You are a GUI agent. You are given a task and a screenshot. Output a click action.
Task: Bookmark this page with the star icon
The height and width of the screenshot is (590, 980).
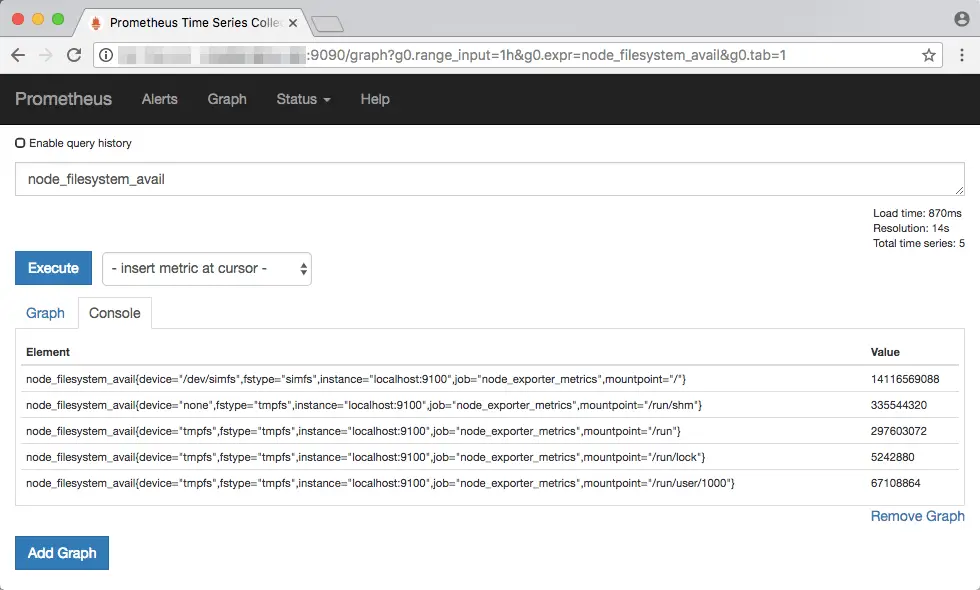[929, 55]
